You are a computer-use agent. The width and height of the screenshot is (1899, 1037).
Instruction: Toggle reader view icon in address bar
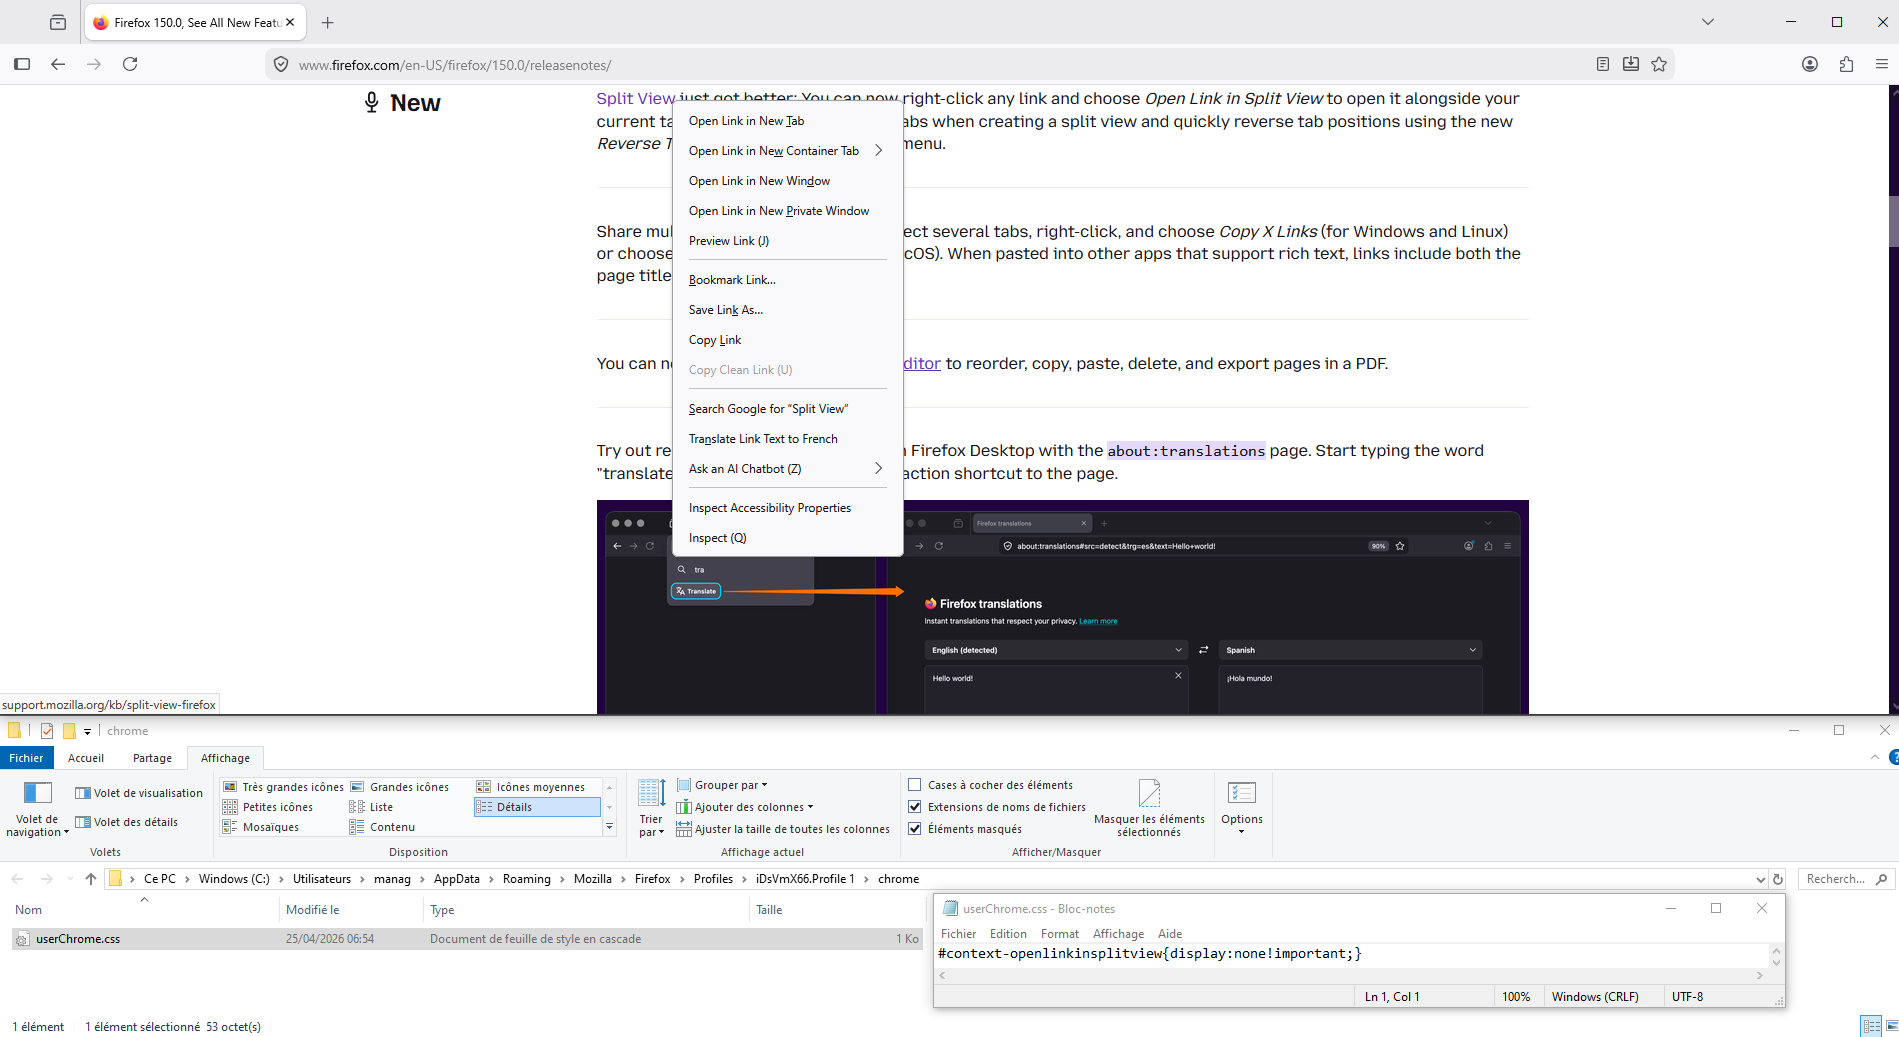pos(1603,64)
